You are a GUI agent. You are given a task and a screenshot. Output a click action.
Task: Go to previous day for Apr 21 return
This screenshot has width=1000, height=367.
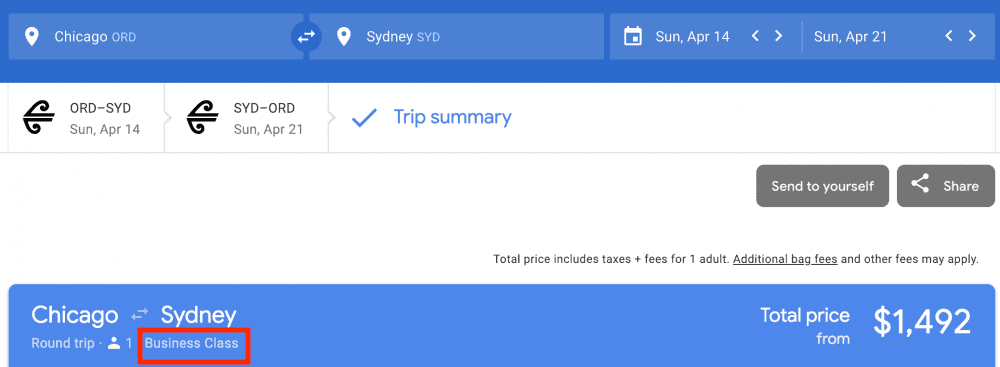click(x=949, y=36)
